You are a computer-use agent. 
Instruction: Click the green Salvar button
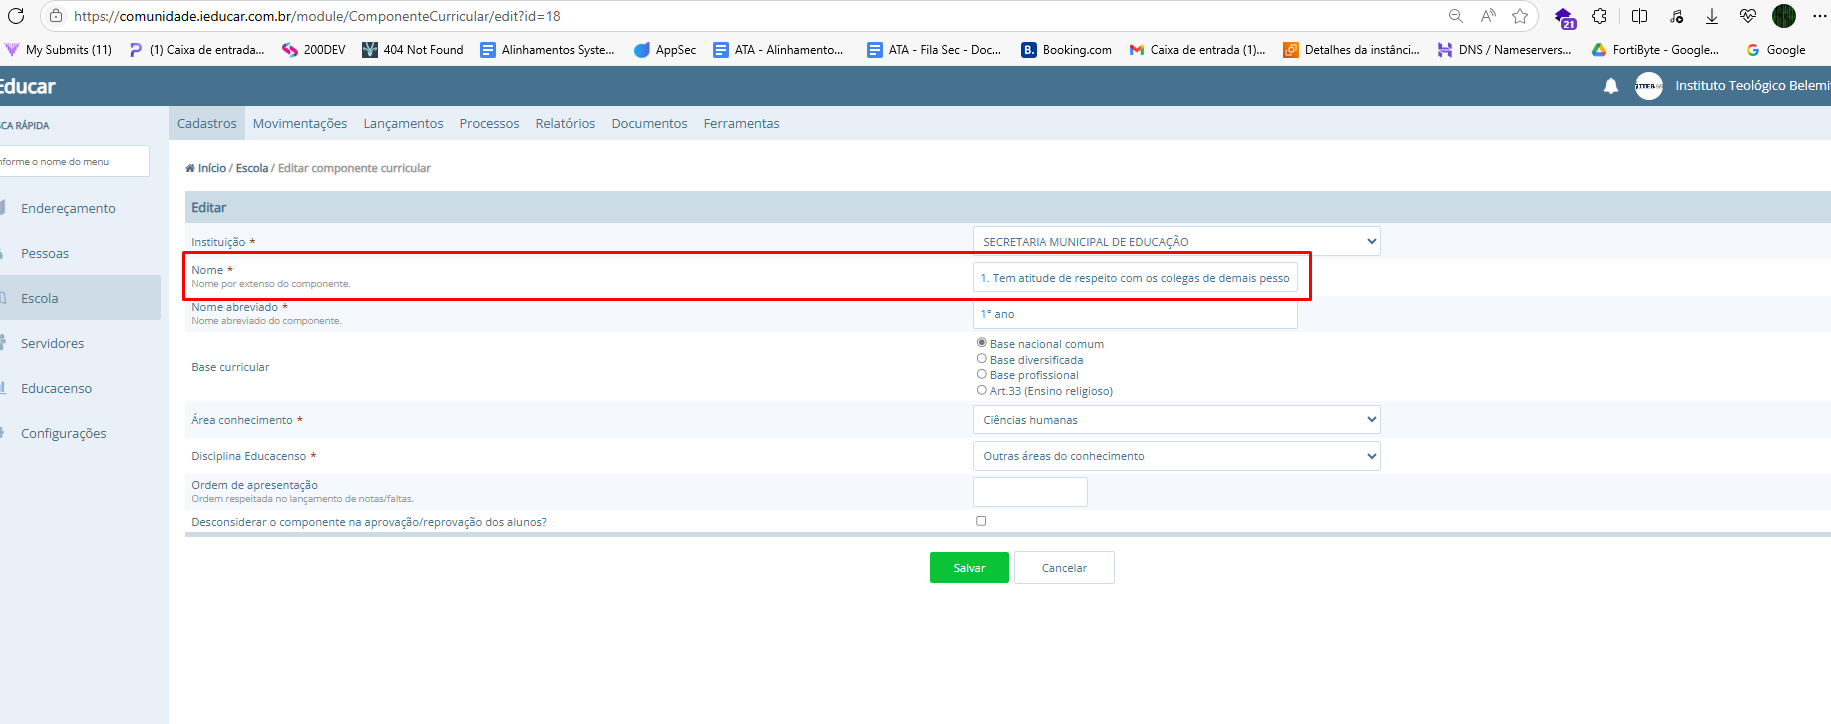(x=969, y=567)
